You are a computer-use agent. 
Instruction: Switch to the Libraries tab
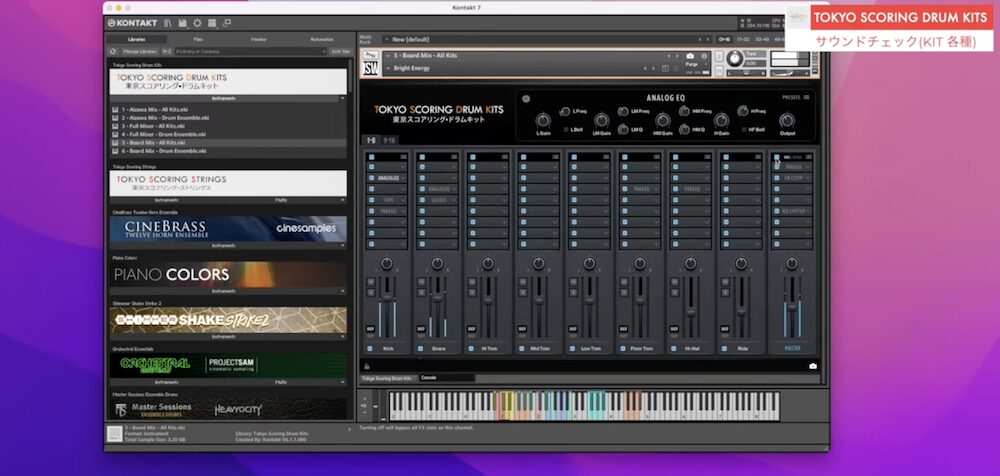click(137, 40)
